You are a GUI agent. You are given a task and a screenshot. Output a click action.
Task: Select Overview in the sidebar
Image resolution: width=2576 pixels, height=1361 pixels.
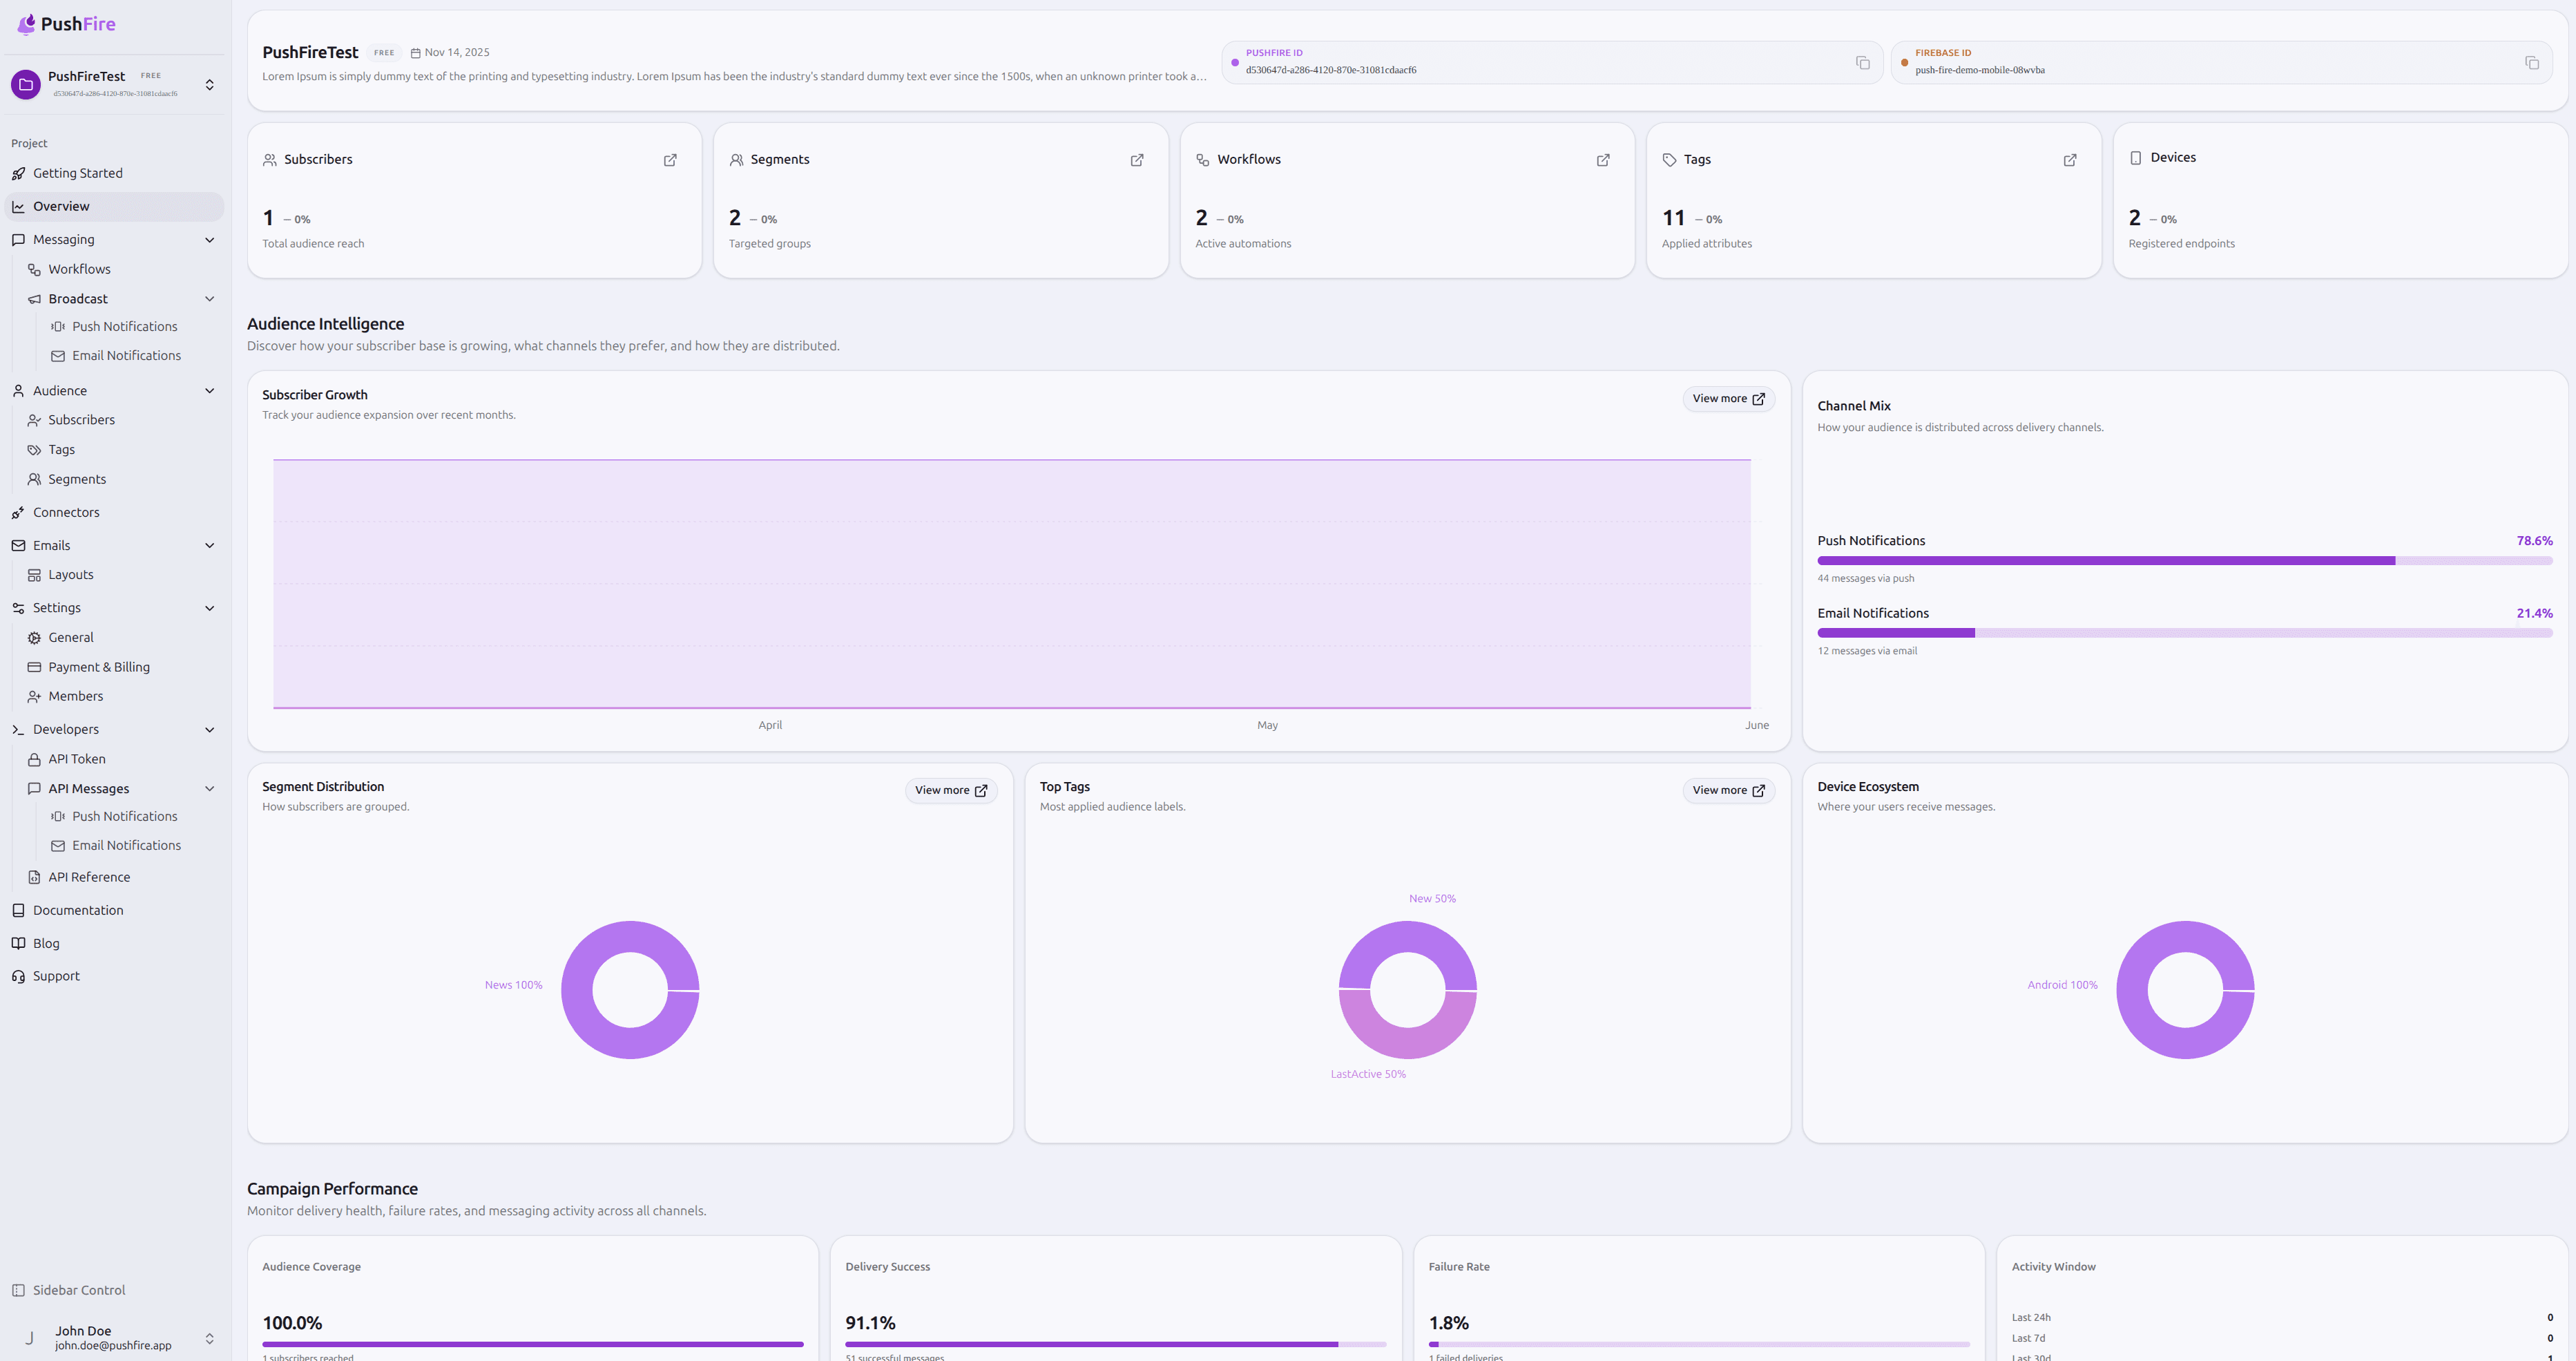(115, 207)
